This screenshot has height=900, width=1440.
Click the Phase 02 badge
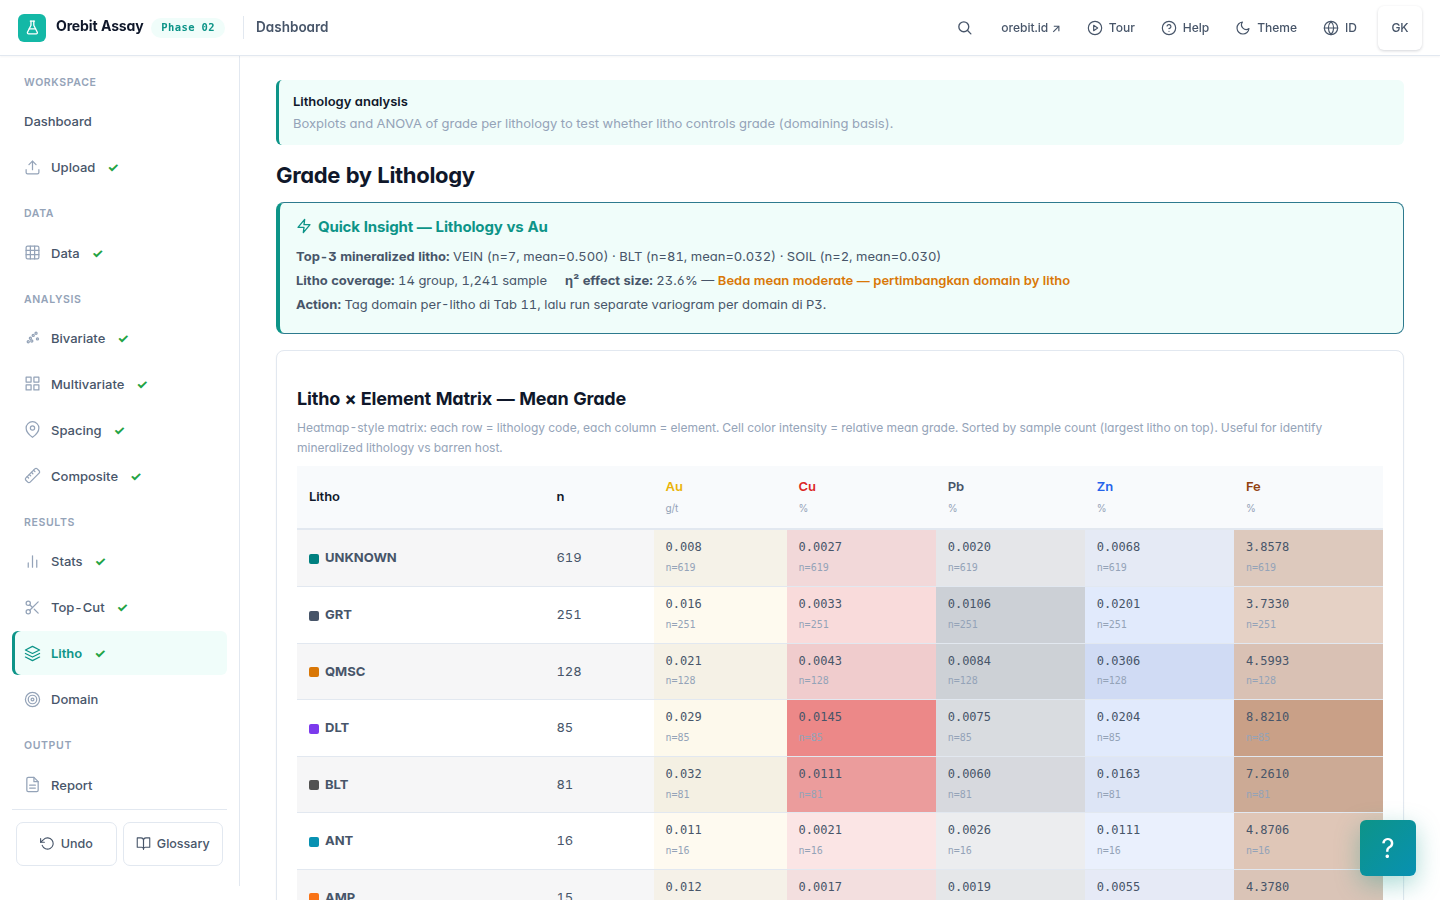188,28
